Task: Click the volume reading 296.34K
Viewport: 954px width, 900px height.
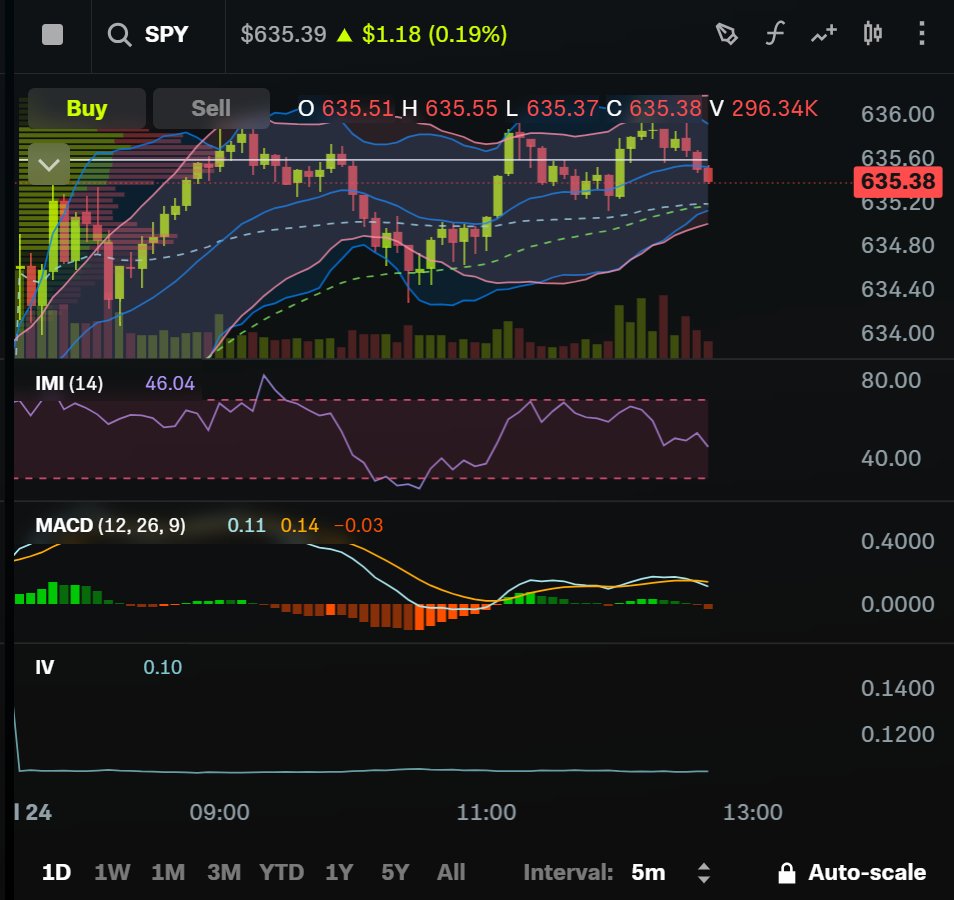Action: pos(774,108)
